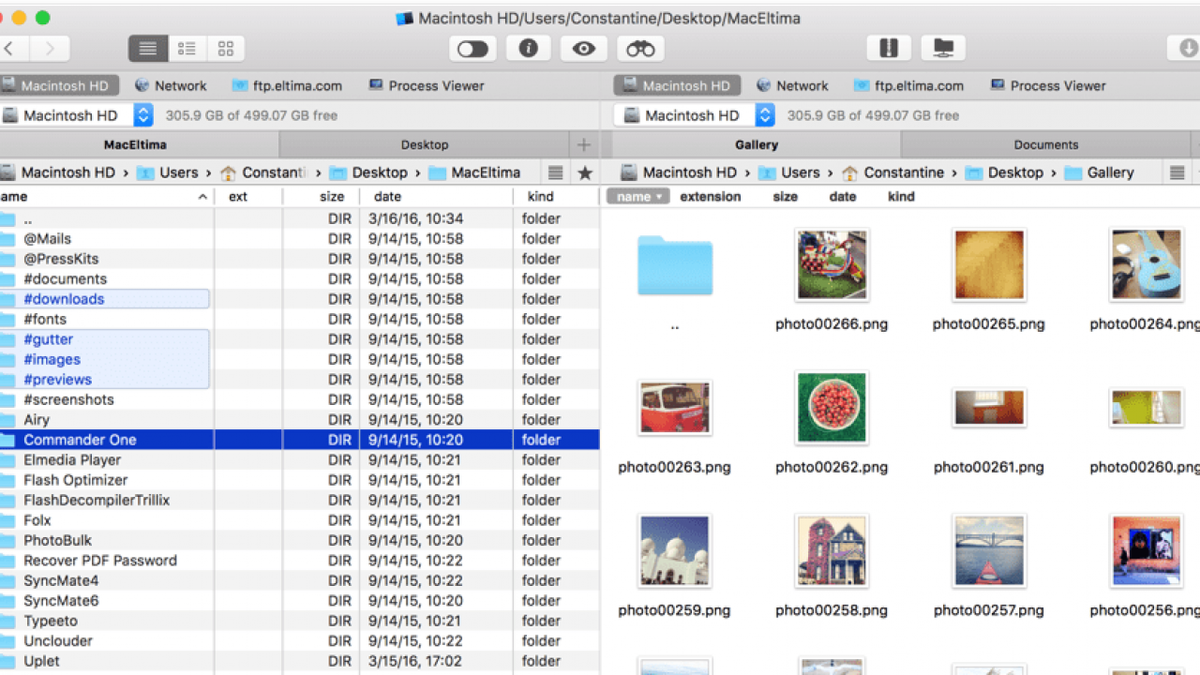
Task: Switch left pane to full list view
Action: pos(147,48)
